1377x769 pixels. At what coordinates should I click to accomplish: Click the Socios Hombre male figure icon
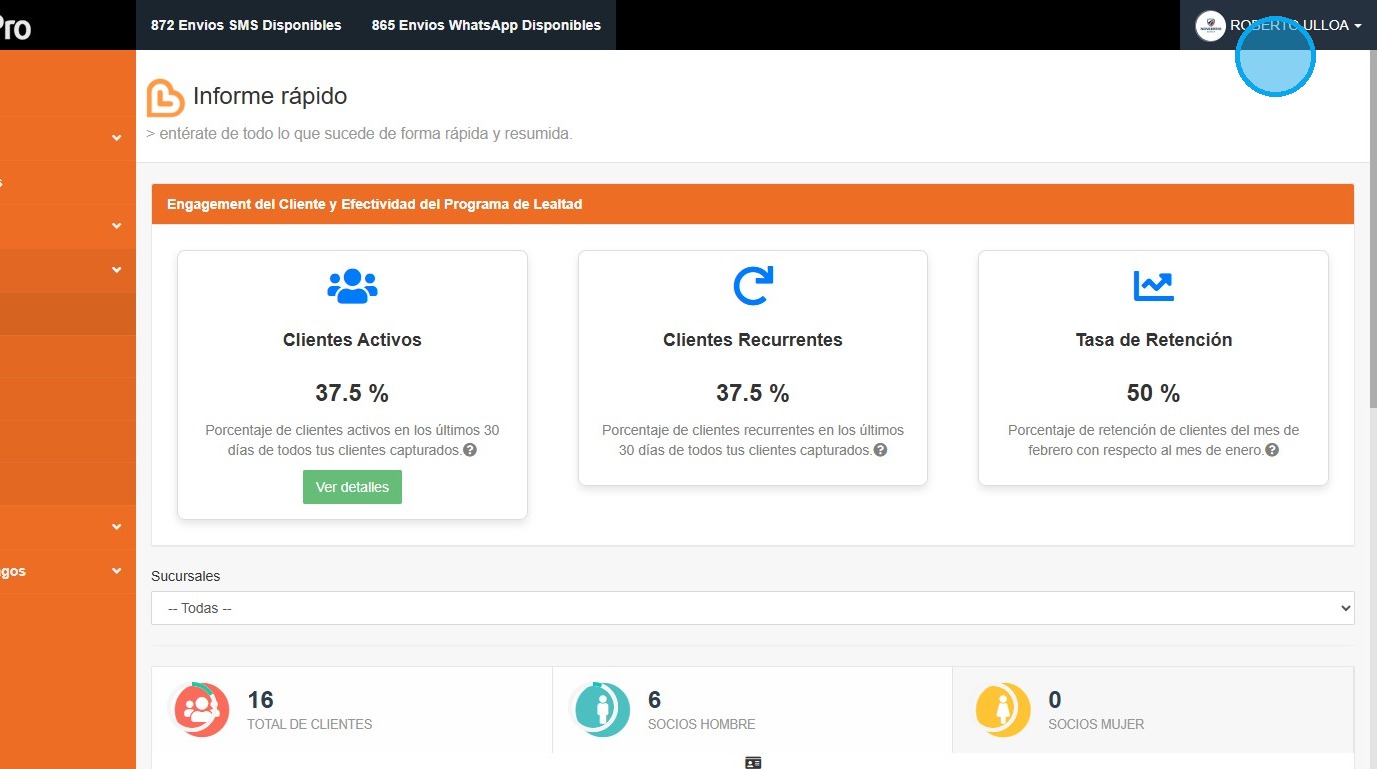pos(602,709)
